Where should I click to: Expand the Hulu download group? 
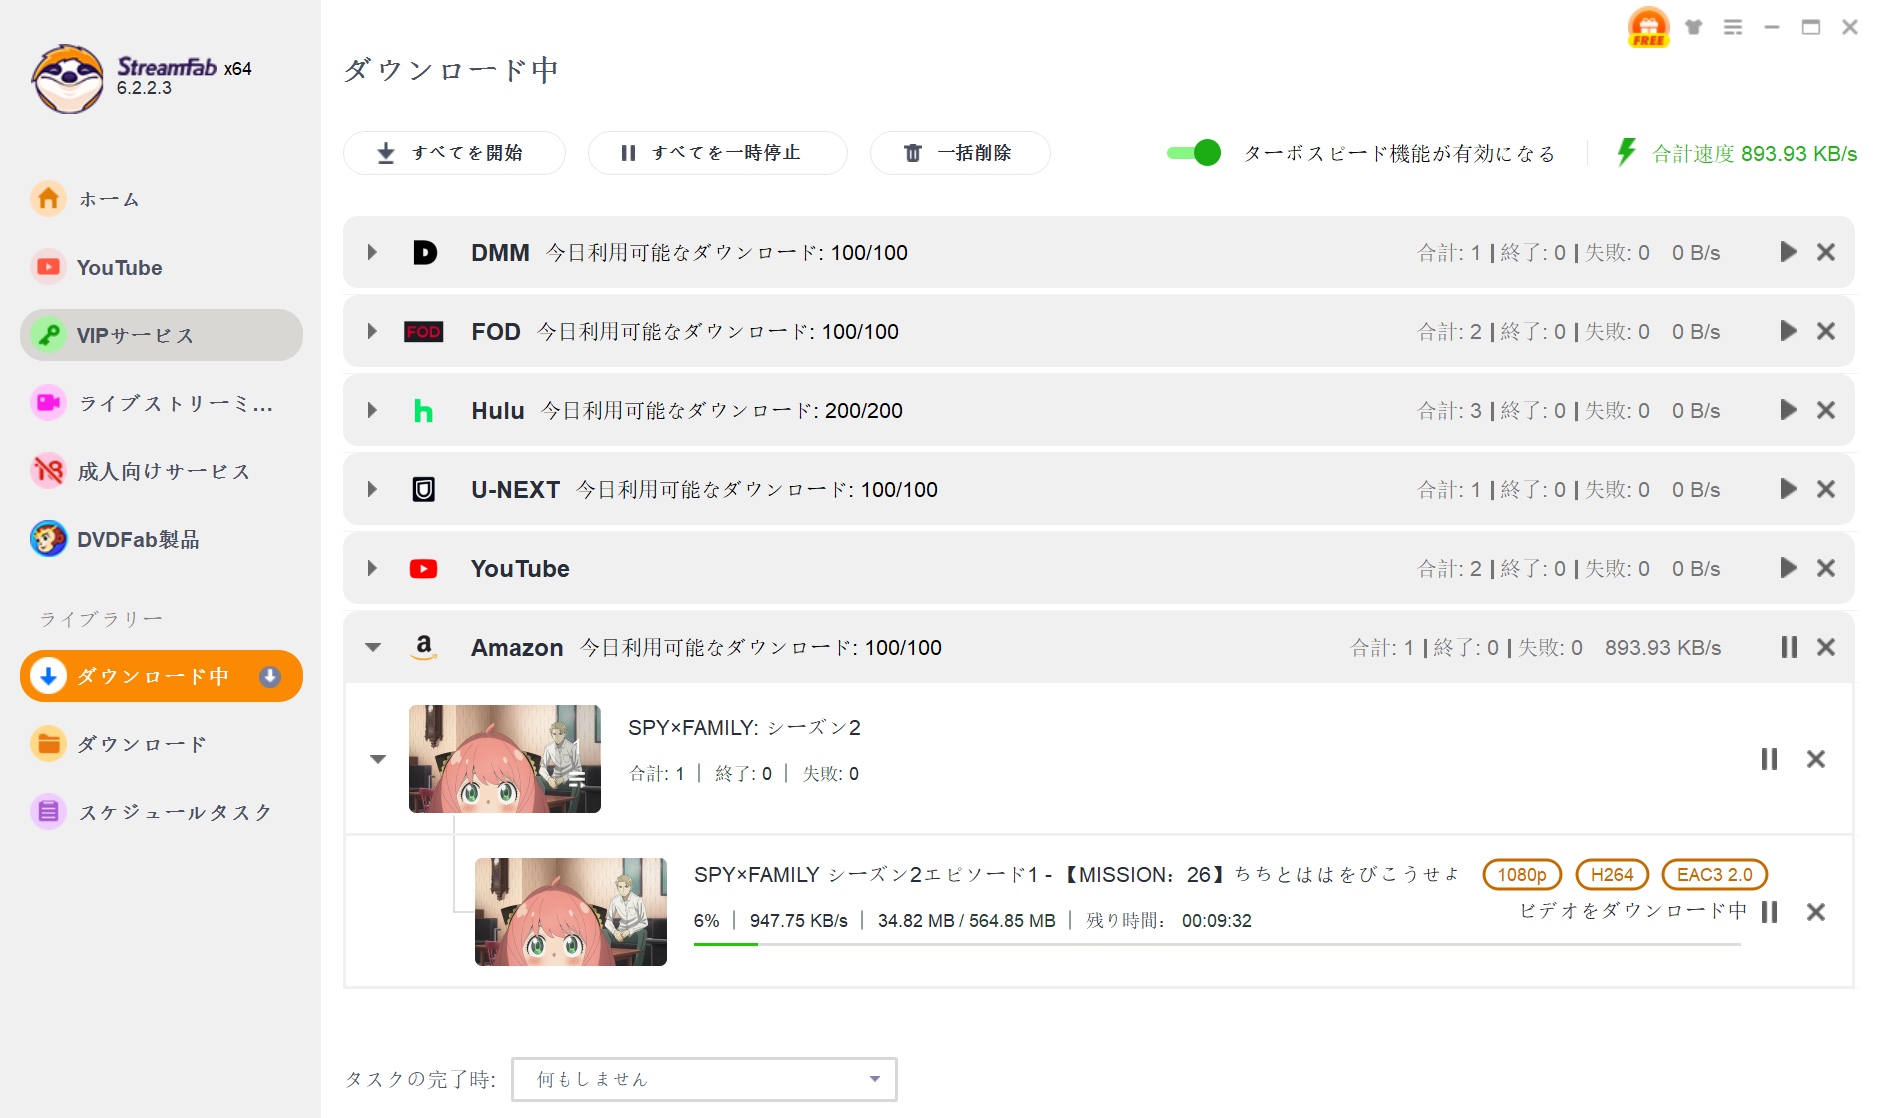point(372,410)
